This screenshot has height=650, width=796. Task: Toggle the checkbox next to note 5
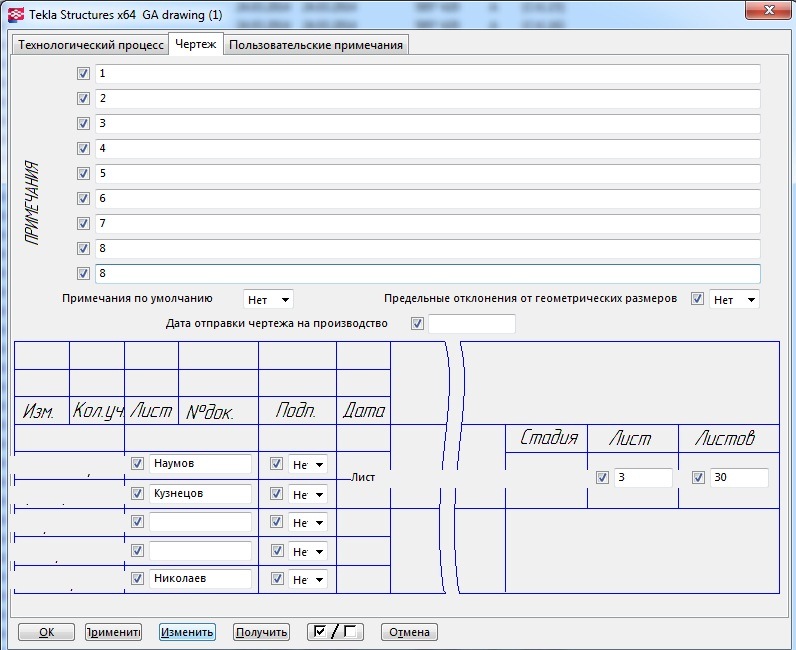[83, 174]
